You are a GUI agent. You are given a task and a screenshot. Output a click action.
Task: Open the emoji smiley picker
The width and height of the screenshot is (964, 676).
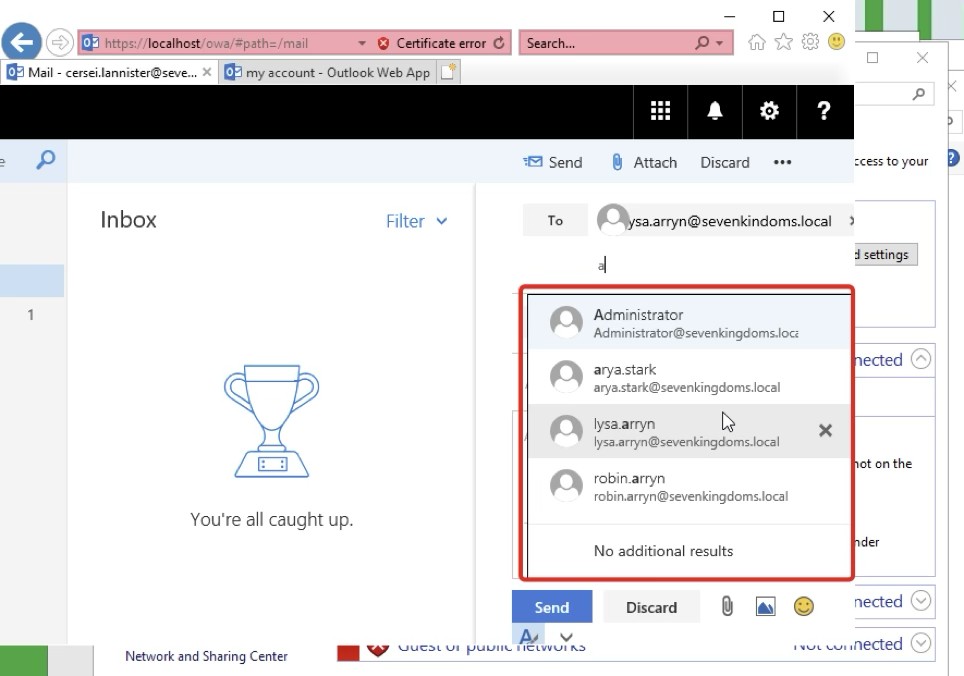coord(803,606)
